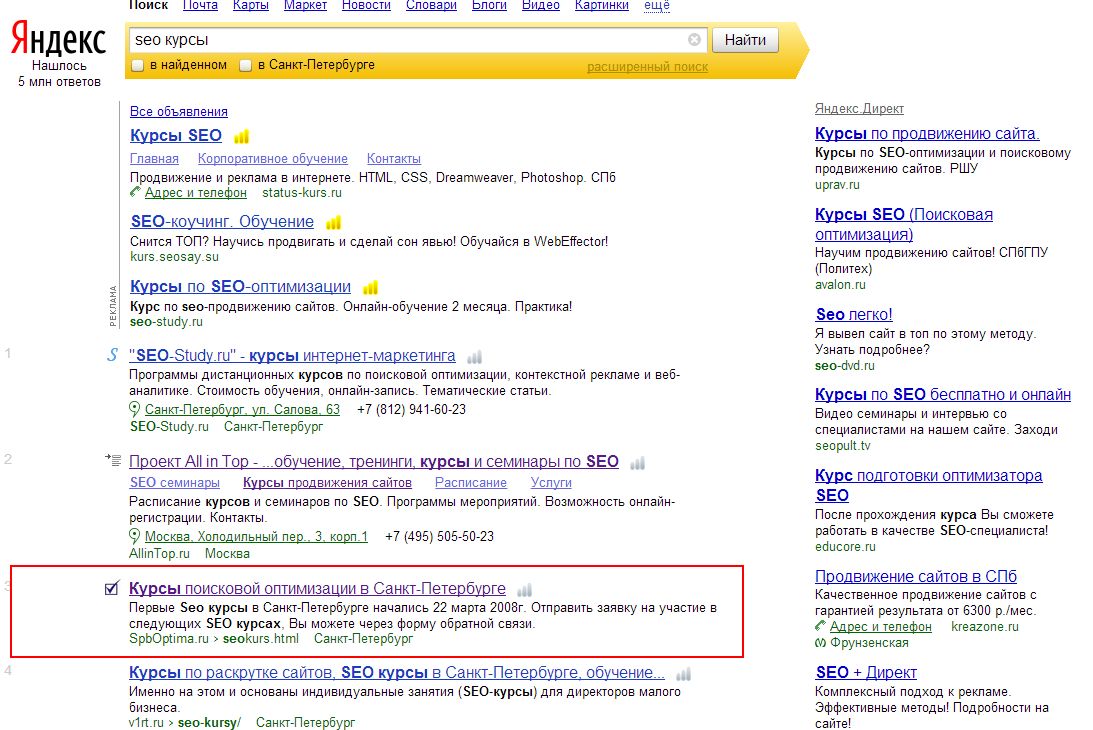This screenshot has width=1093, height=730.
Task: Clear the search query with the X icon
Action: click(x=694, y=40)
